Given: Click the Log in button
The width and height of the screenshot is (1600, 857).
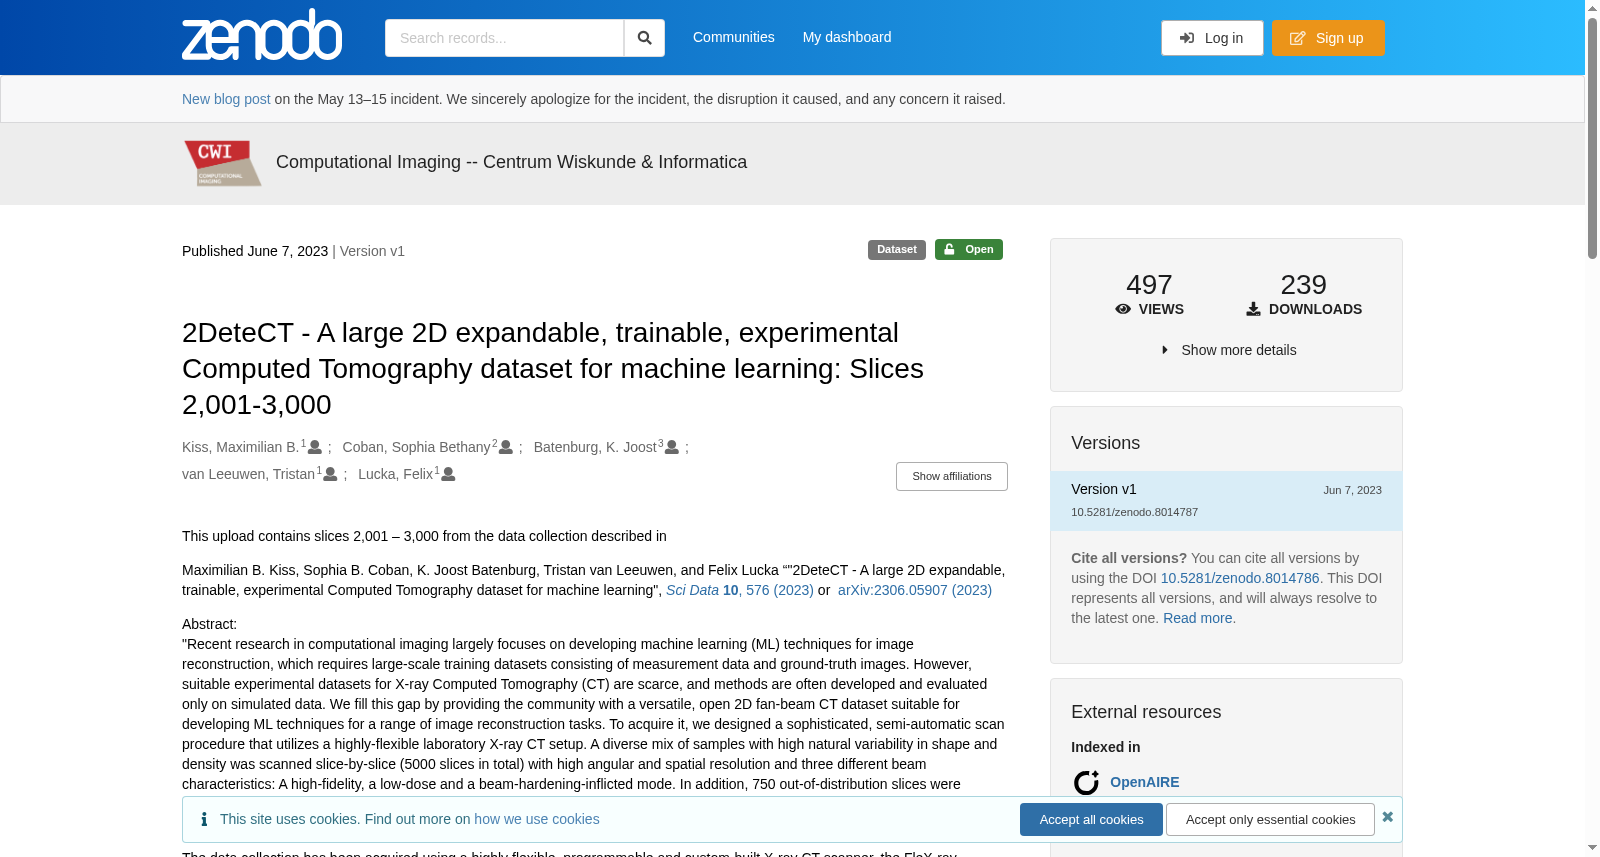Looking at the screenshot, I should (x=1212, y=38).
